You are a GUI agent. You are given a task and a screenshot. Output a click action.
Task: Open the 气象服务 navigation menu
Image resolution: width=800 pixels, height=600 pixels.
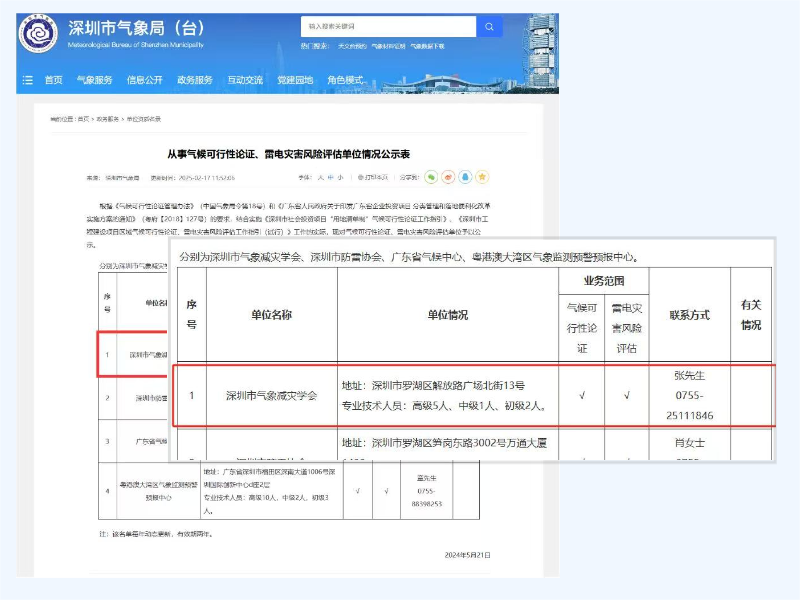click(x=94, y=80)
